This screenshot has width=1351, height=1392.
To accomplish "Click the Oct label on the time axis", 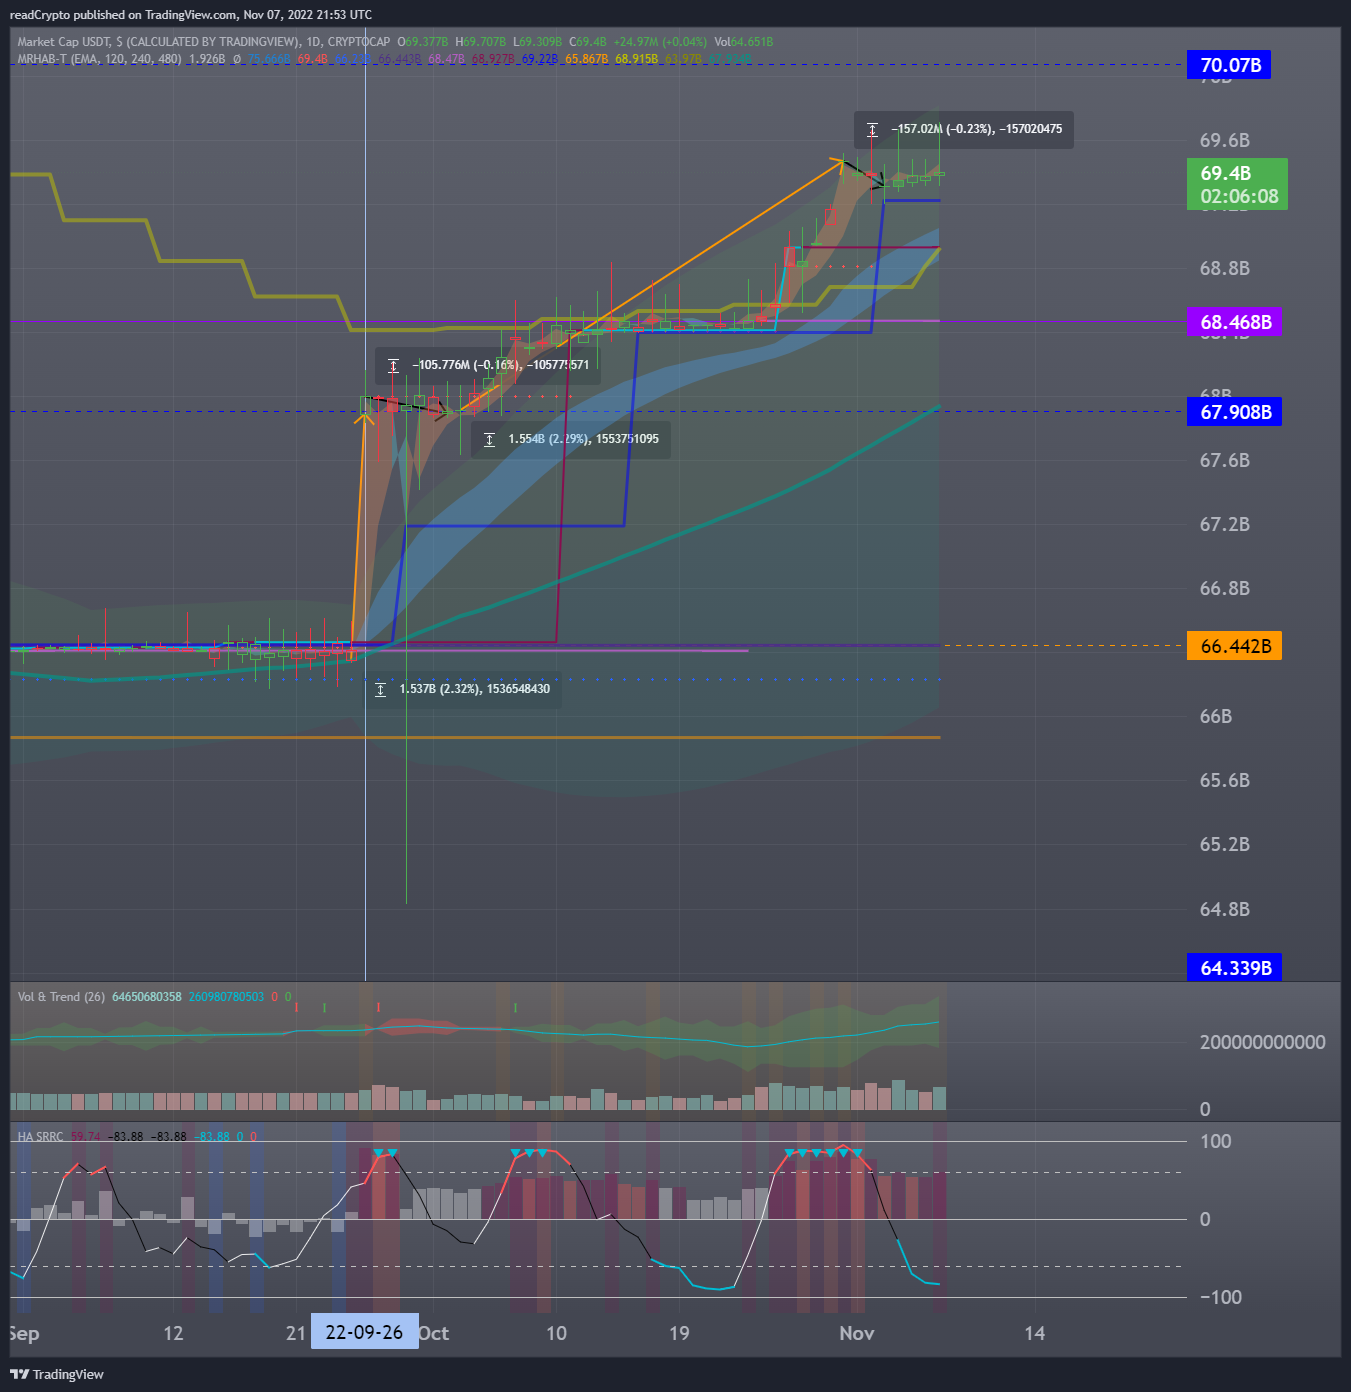I will pyautogui.click(x=434, y=1333).
